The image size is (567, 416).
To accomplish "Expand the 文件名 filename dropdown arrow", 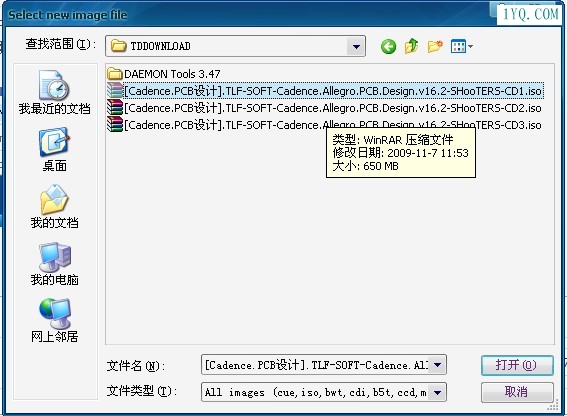I will pos(437,365).
